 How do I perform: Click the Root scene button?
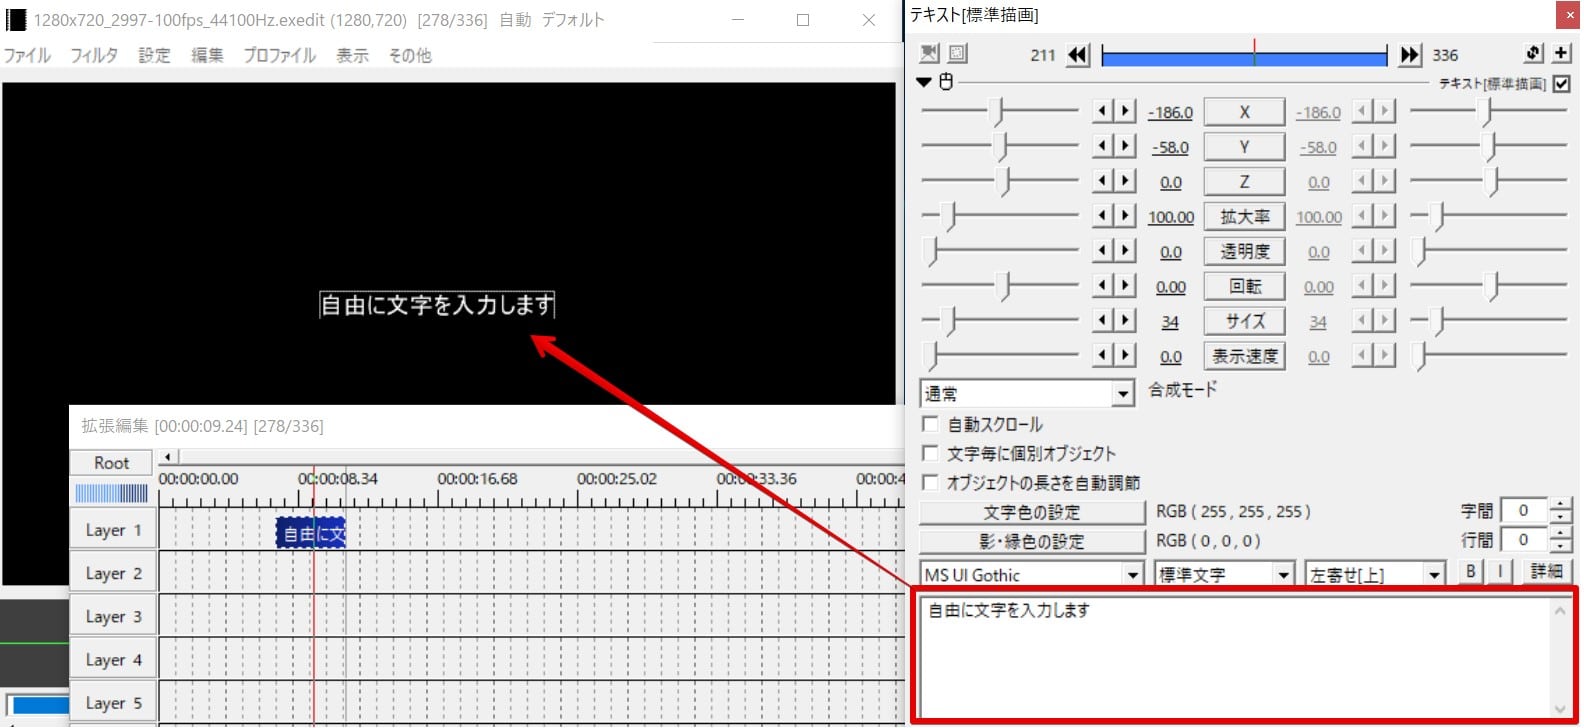click(112, 463)
